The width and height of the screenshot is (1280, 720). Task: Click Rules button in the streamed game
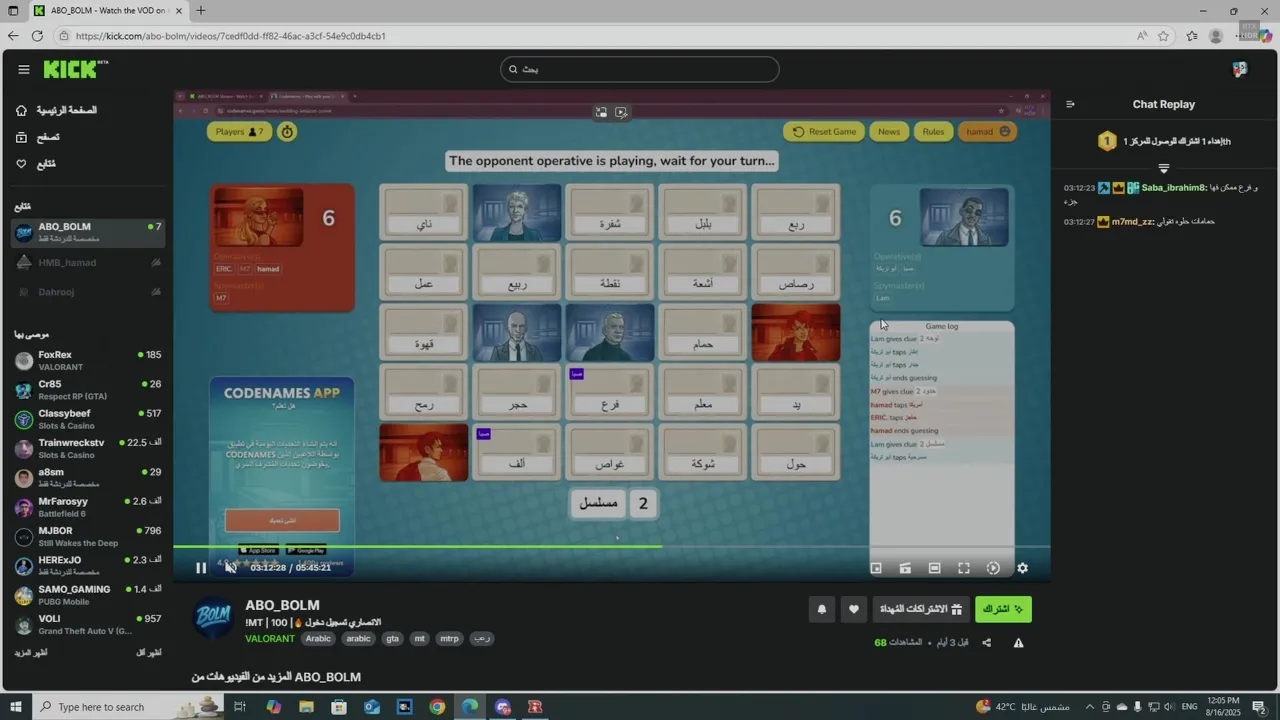933,132
